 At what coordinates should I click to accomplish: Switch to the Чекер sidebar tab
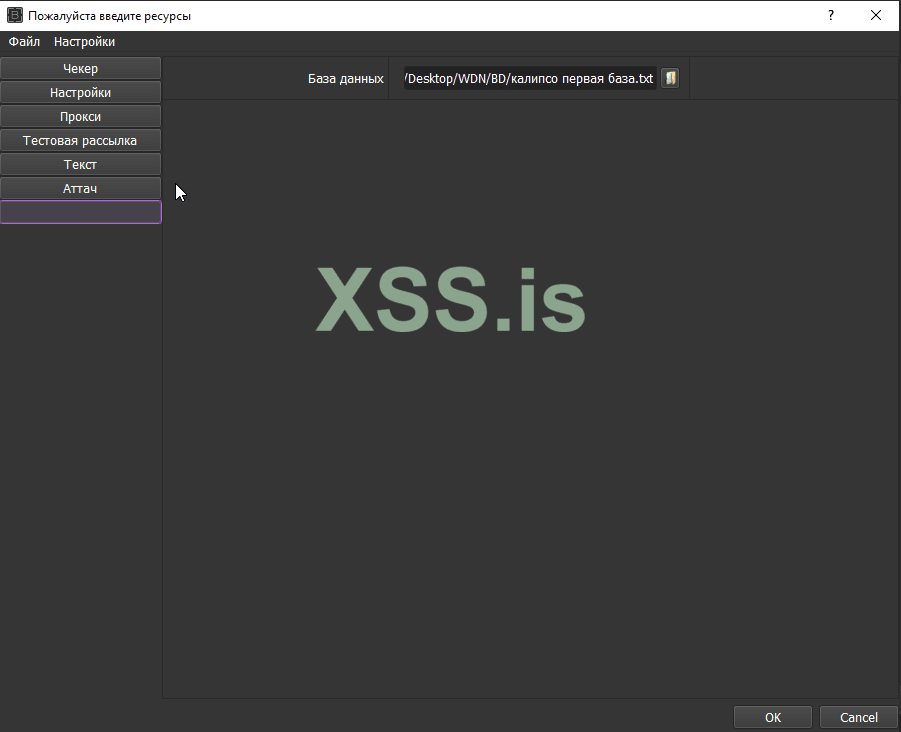coord(80,68)
